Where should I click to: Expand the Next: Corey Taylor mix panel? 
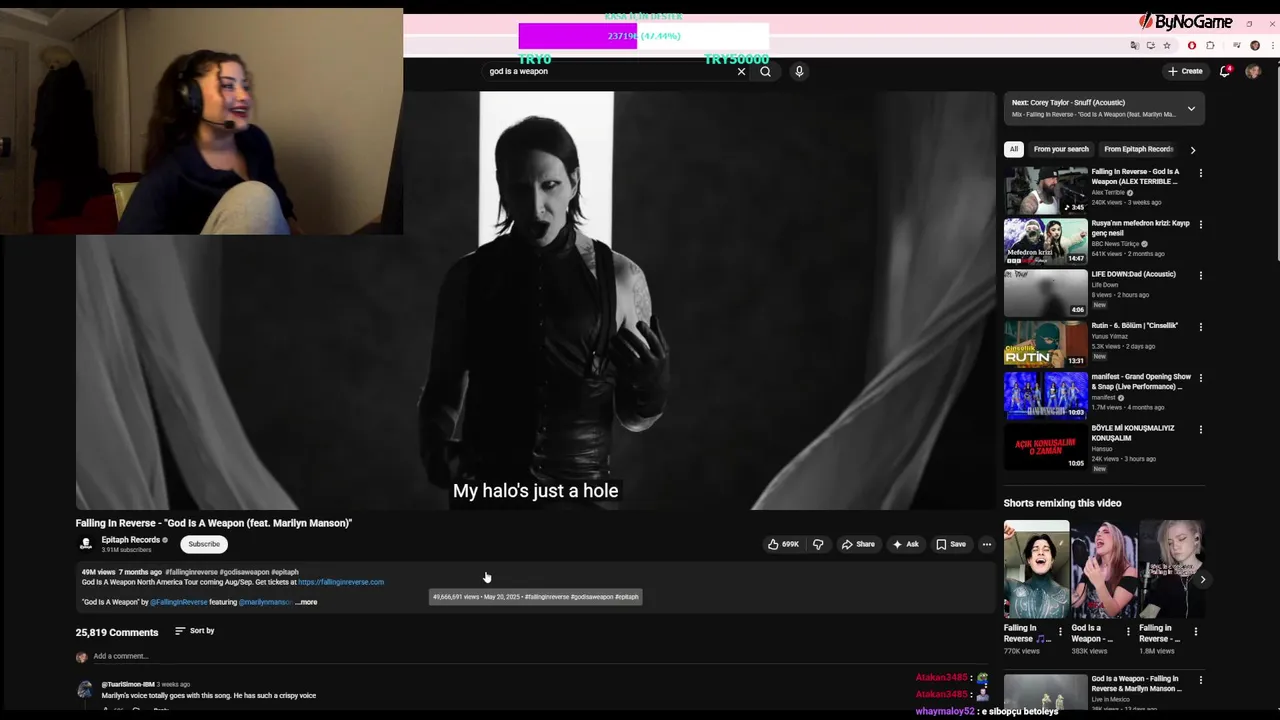point(1191,108)
